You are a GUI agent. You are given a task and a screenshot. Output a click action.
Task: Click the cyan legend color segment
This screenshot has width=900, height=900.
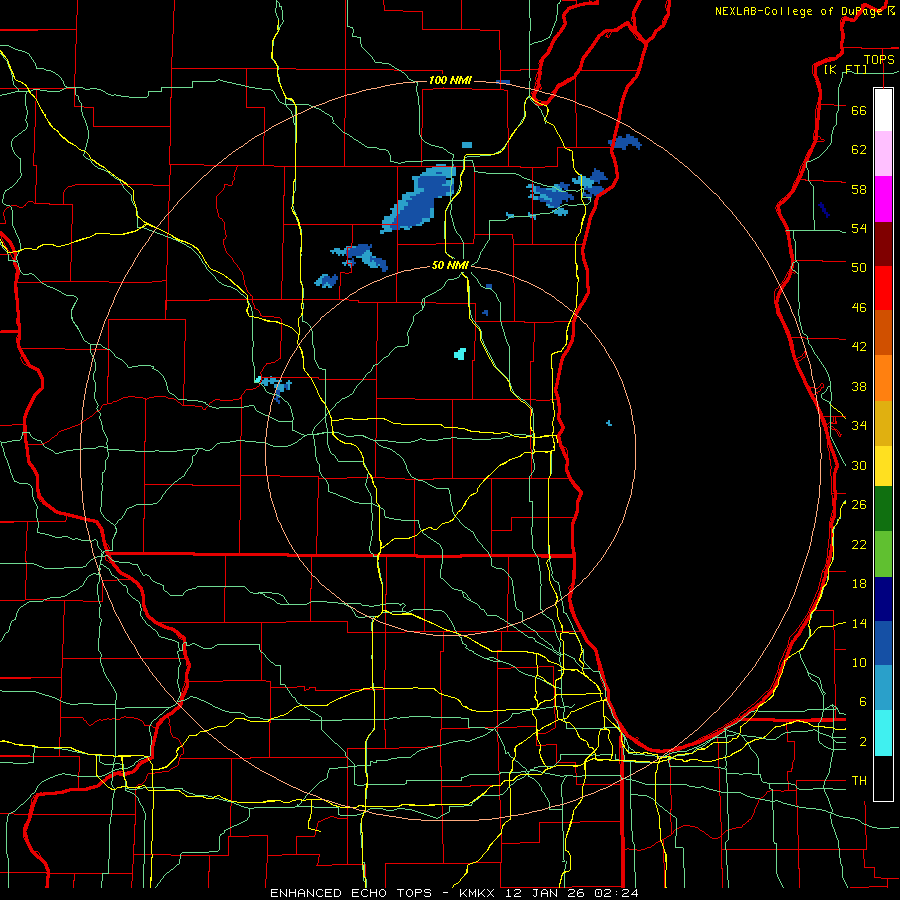point(883,733)
